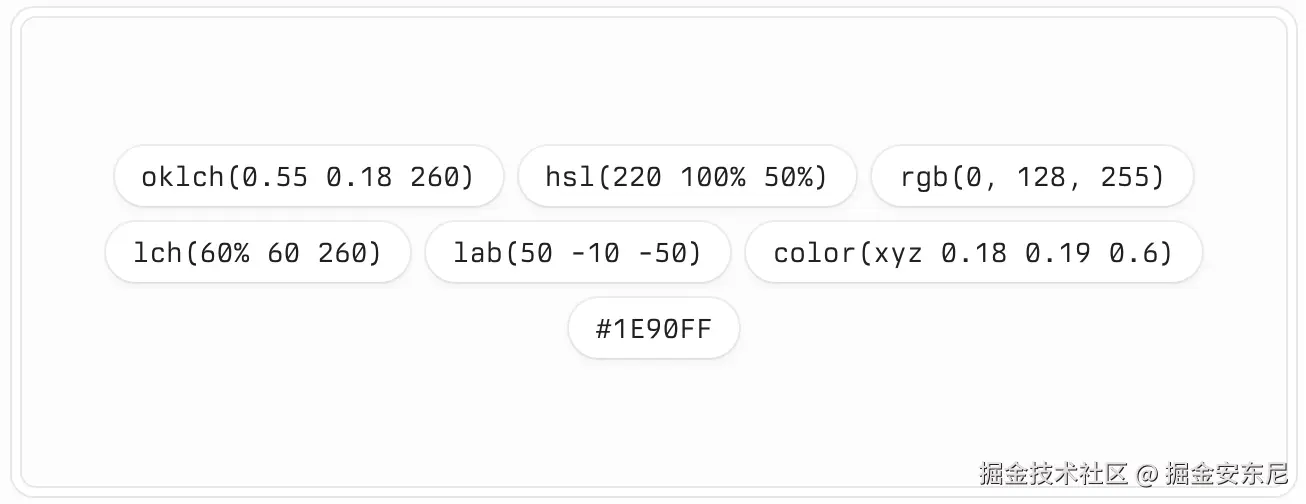This screenshot has height=504, width=1306.
Task: Click the empty area above the chips
Action: (x=653, y=82)
